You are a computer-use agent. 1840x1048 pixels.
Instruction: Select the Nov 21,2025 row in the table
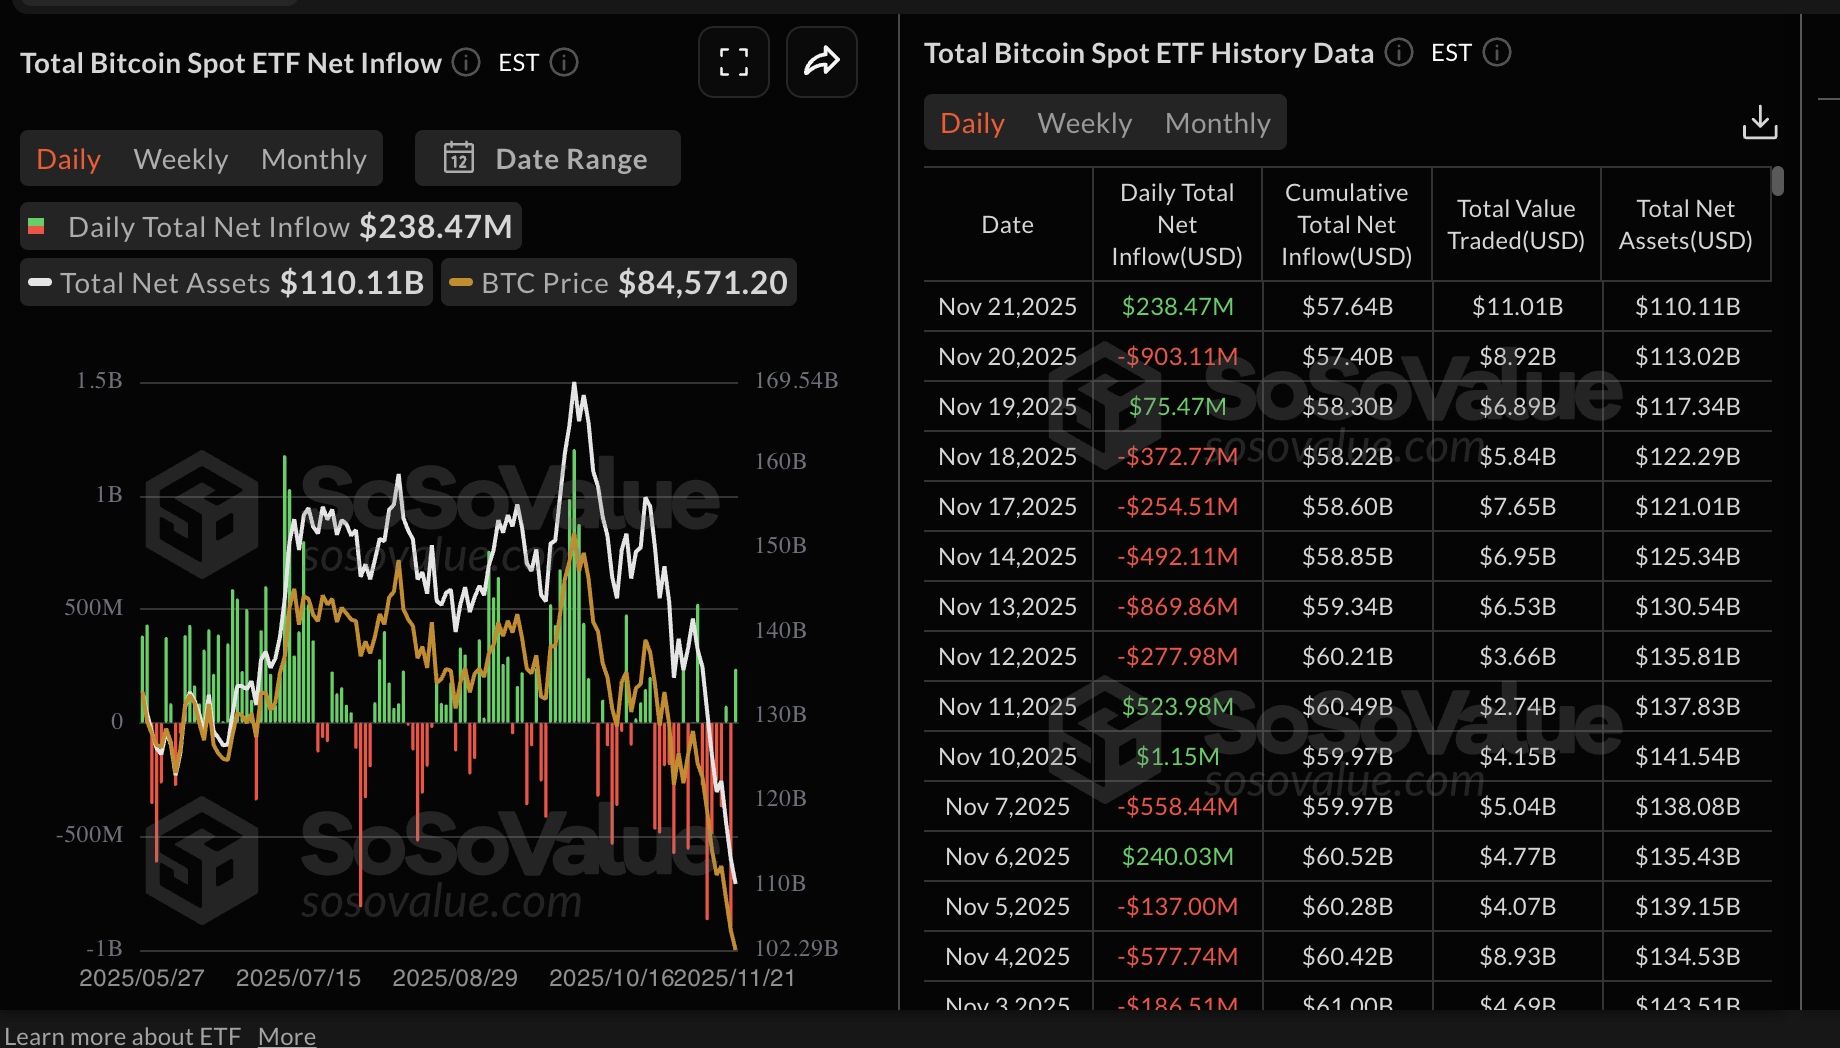coord(1340,306)
